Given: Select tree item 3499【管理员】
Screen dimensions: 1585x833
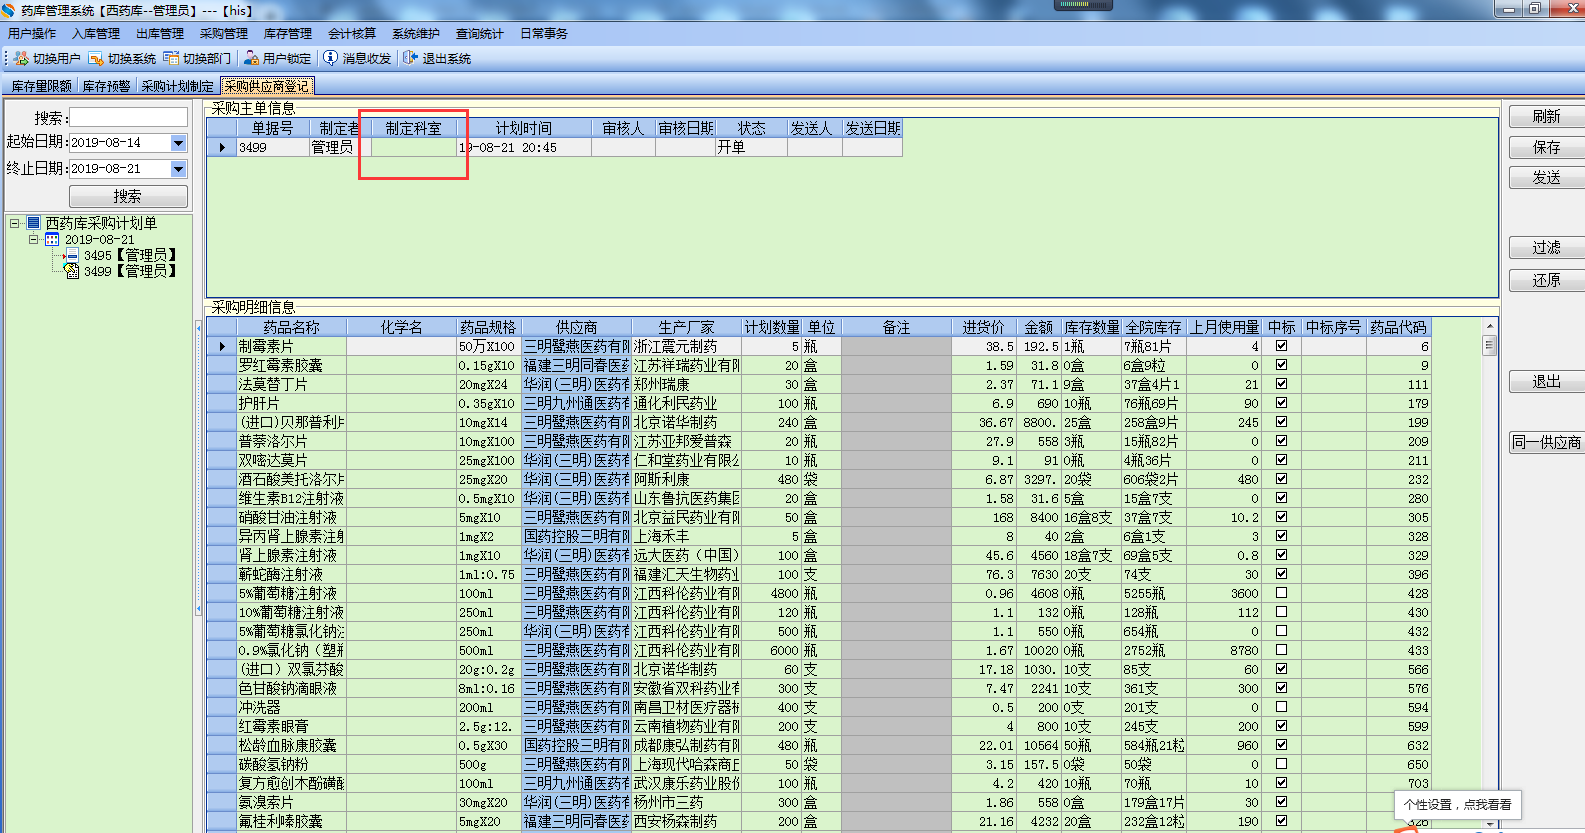Looking at the screenshot, I should (x=130, y=271).
